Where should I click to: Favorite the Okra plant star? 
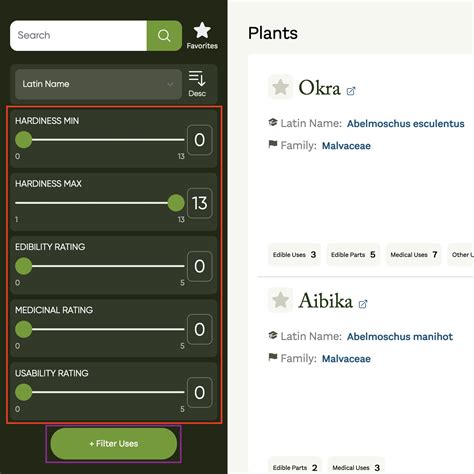280,87
